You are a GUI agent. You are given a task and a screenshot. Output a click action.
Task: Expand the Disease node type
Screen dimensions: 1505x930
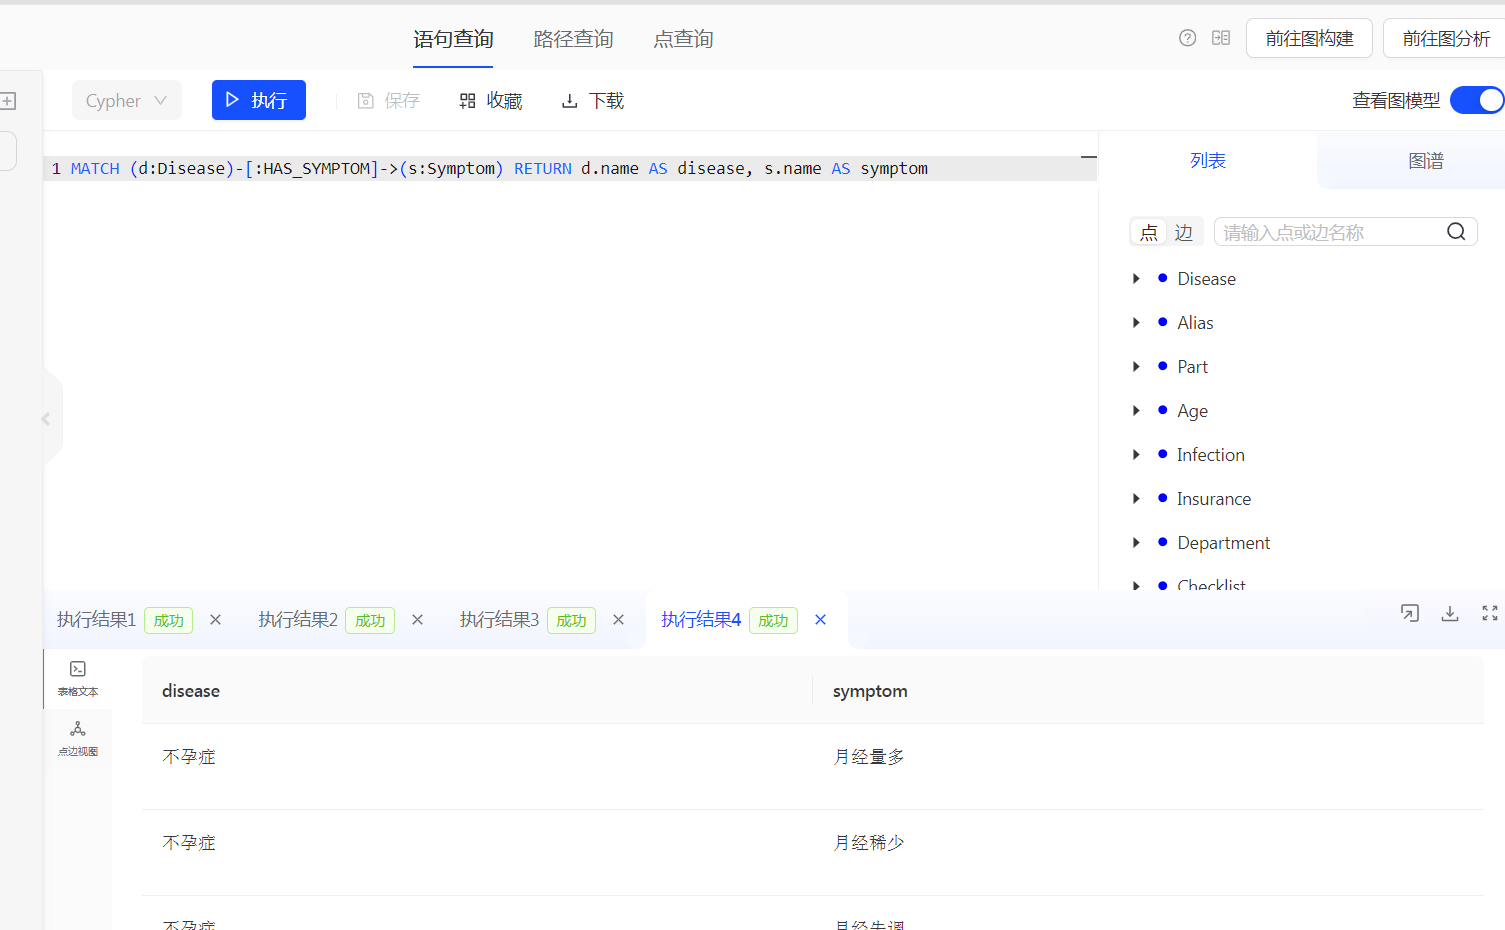pyautogui.click(x=1136, y=278)
